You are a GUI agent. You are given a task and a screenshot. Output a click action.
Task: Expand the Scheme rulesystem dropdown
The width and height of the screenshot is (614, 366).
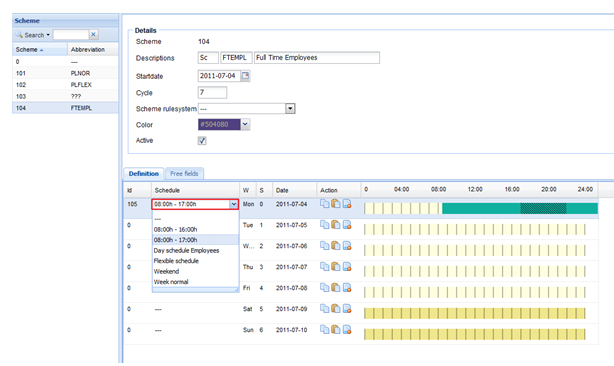[290, 108]
